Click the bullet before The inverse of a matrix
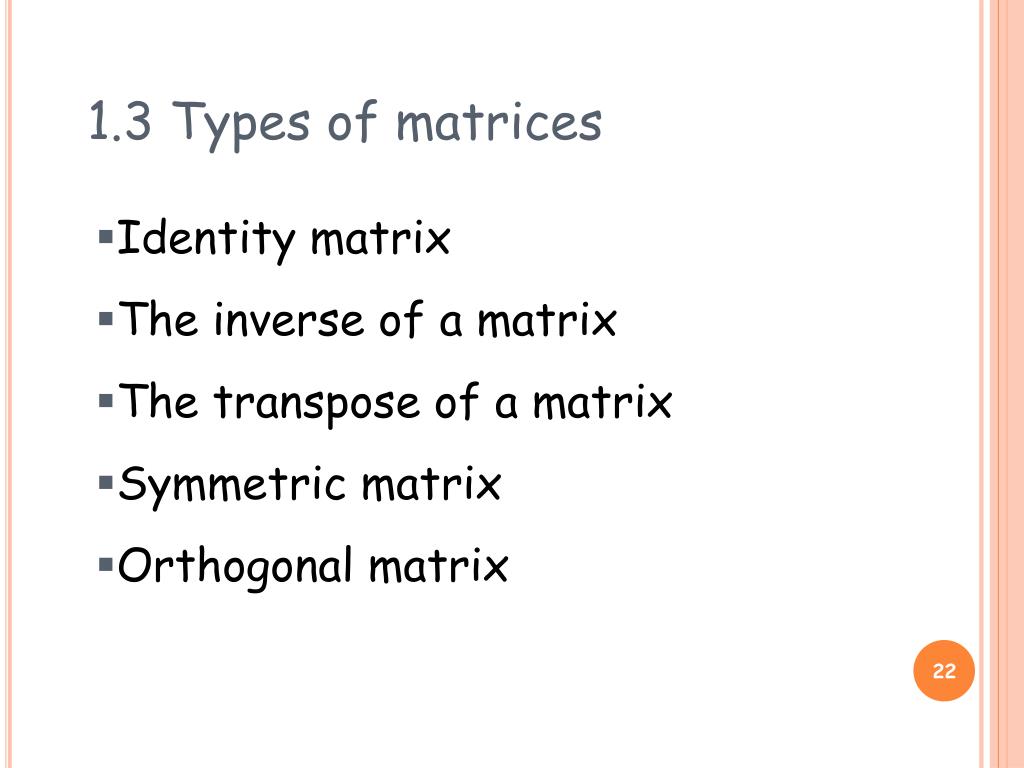 pos(106,318)
